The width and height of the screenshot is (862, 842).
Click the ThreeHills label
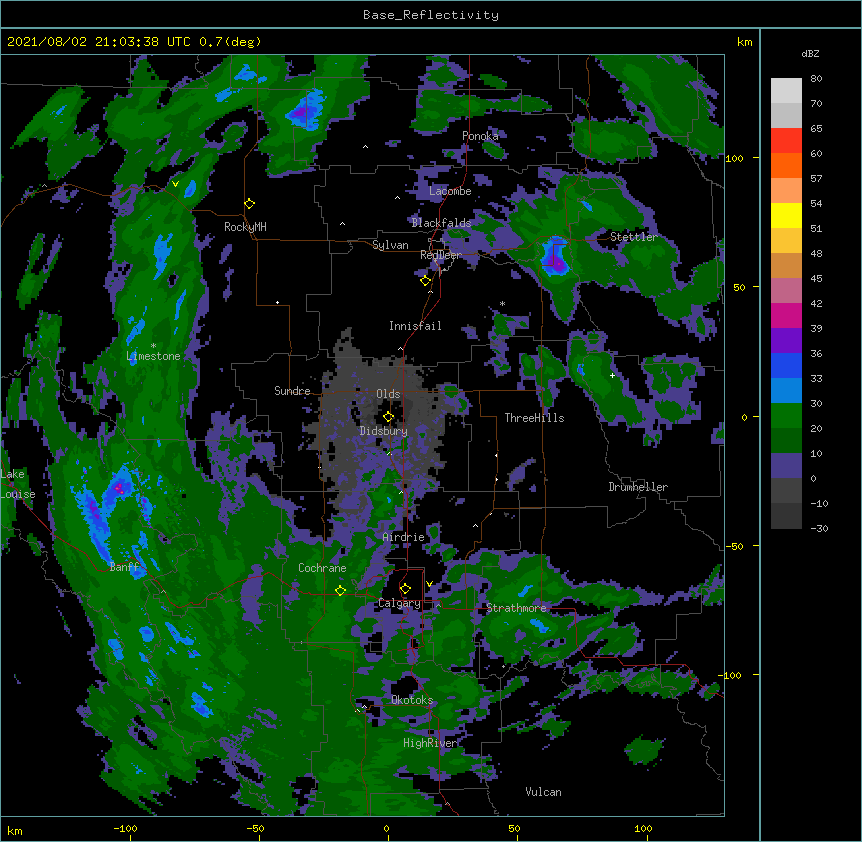534,418
